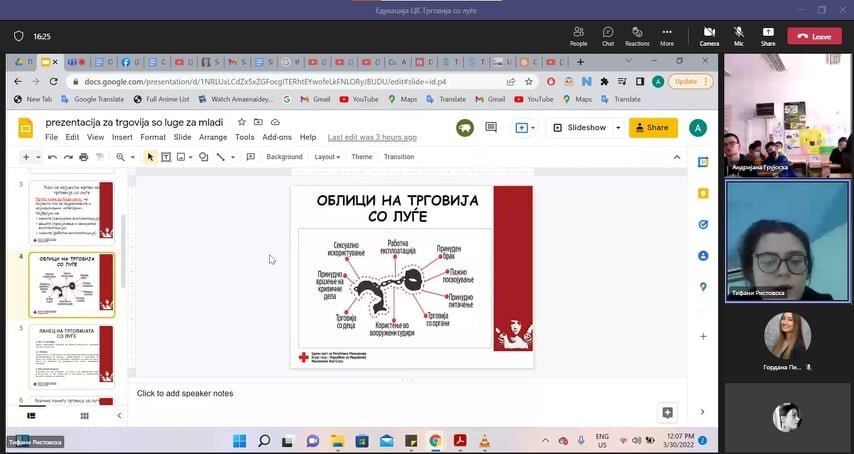Image resolution: width=854 pixels, height=454 pixels.
Task: Open the Insert menu
Action: pyautogui.click(x=122, y=137)
